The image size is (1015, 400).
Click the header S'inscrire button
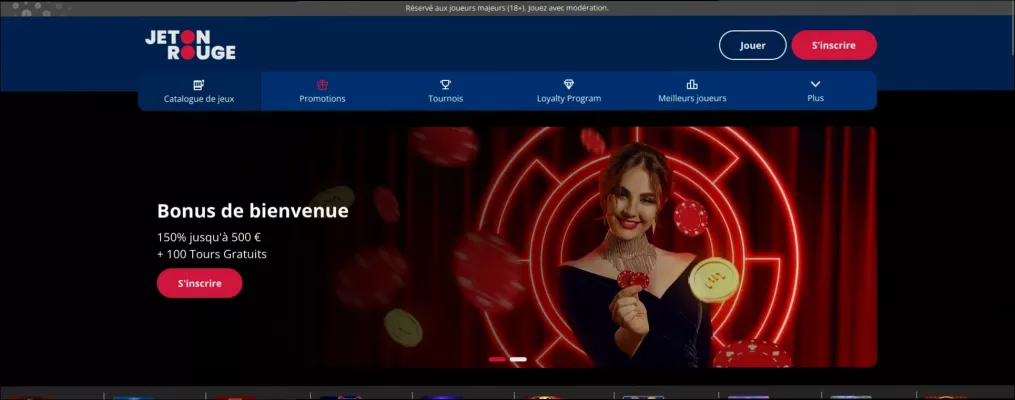(834, 45)
